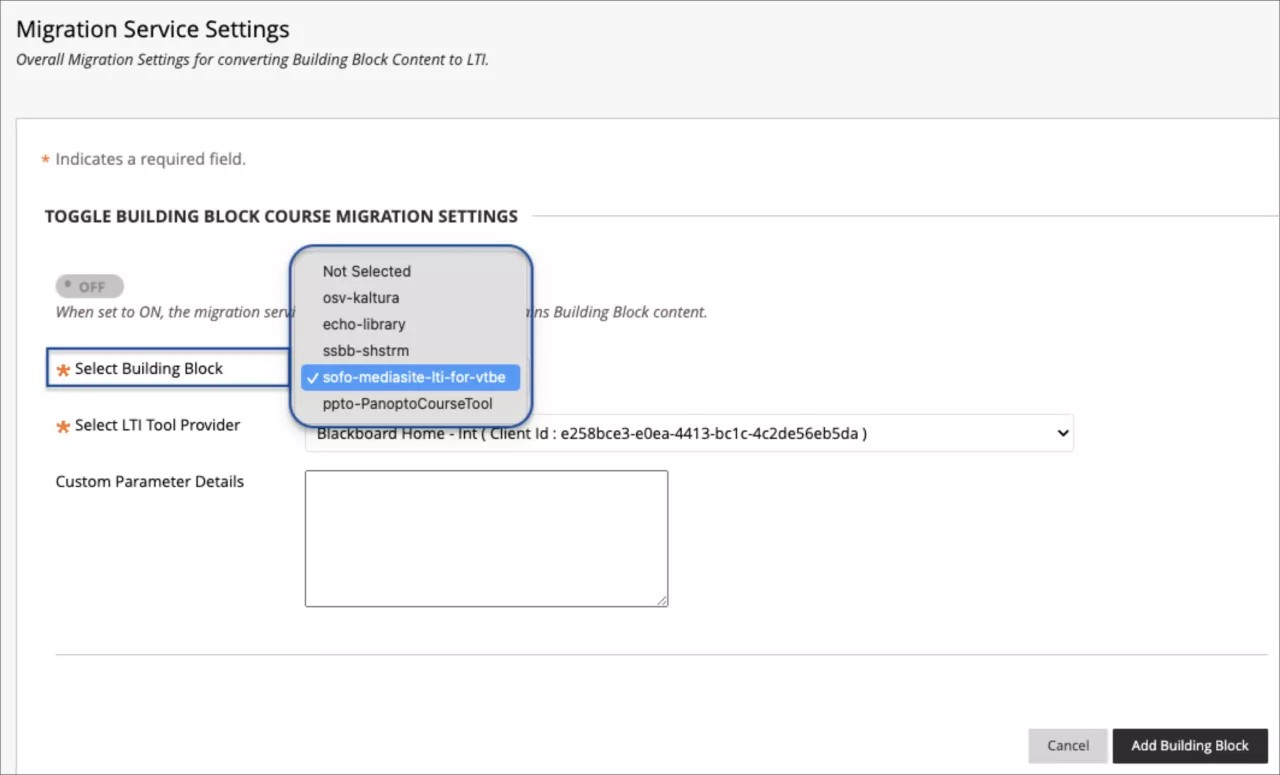Image resolution: width=1280 pixels, height=775 pixels.
Task: Click the checkmark beside sofo-mediasite-lti-for-vtbe
Action: point(314,377)
